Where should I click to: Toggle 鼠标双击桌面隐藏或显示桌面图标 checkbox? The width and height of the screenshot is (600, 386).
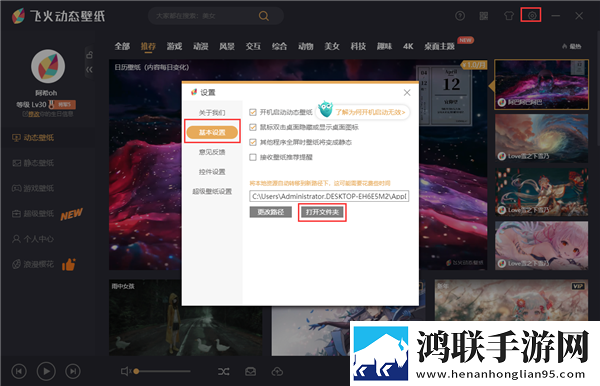pyautogui.click(x=253, y=127)
